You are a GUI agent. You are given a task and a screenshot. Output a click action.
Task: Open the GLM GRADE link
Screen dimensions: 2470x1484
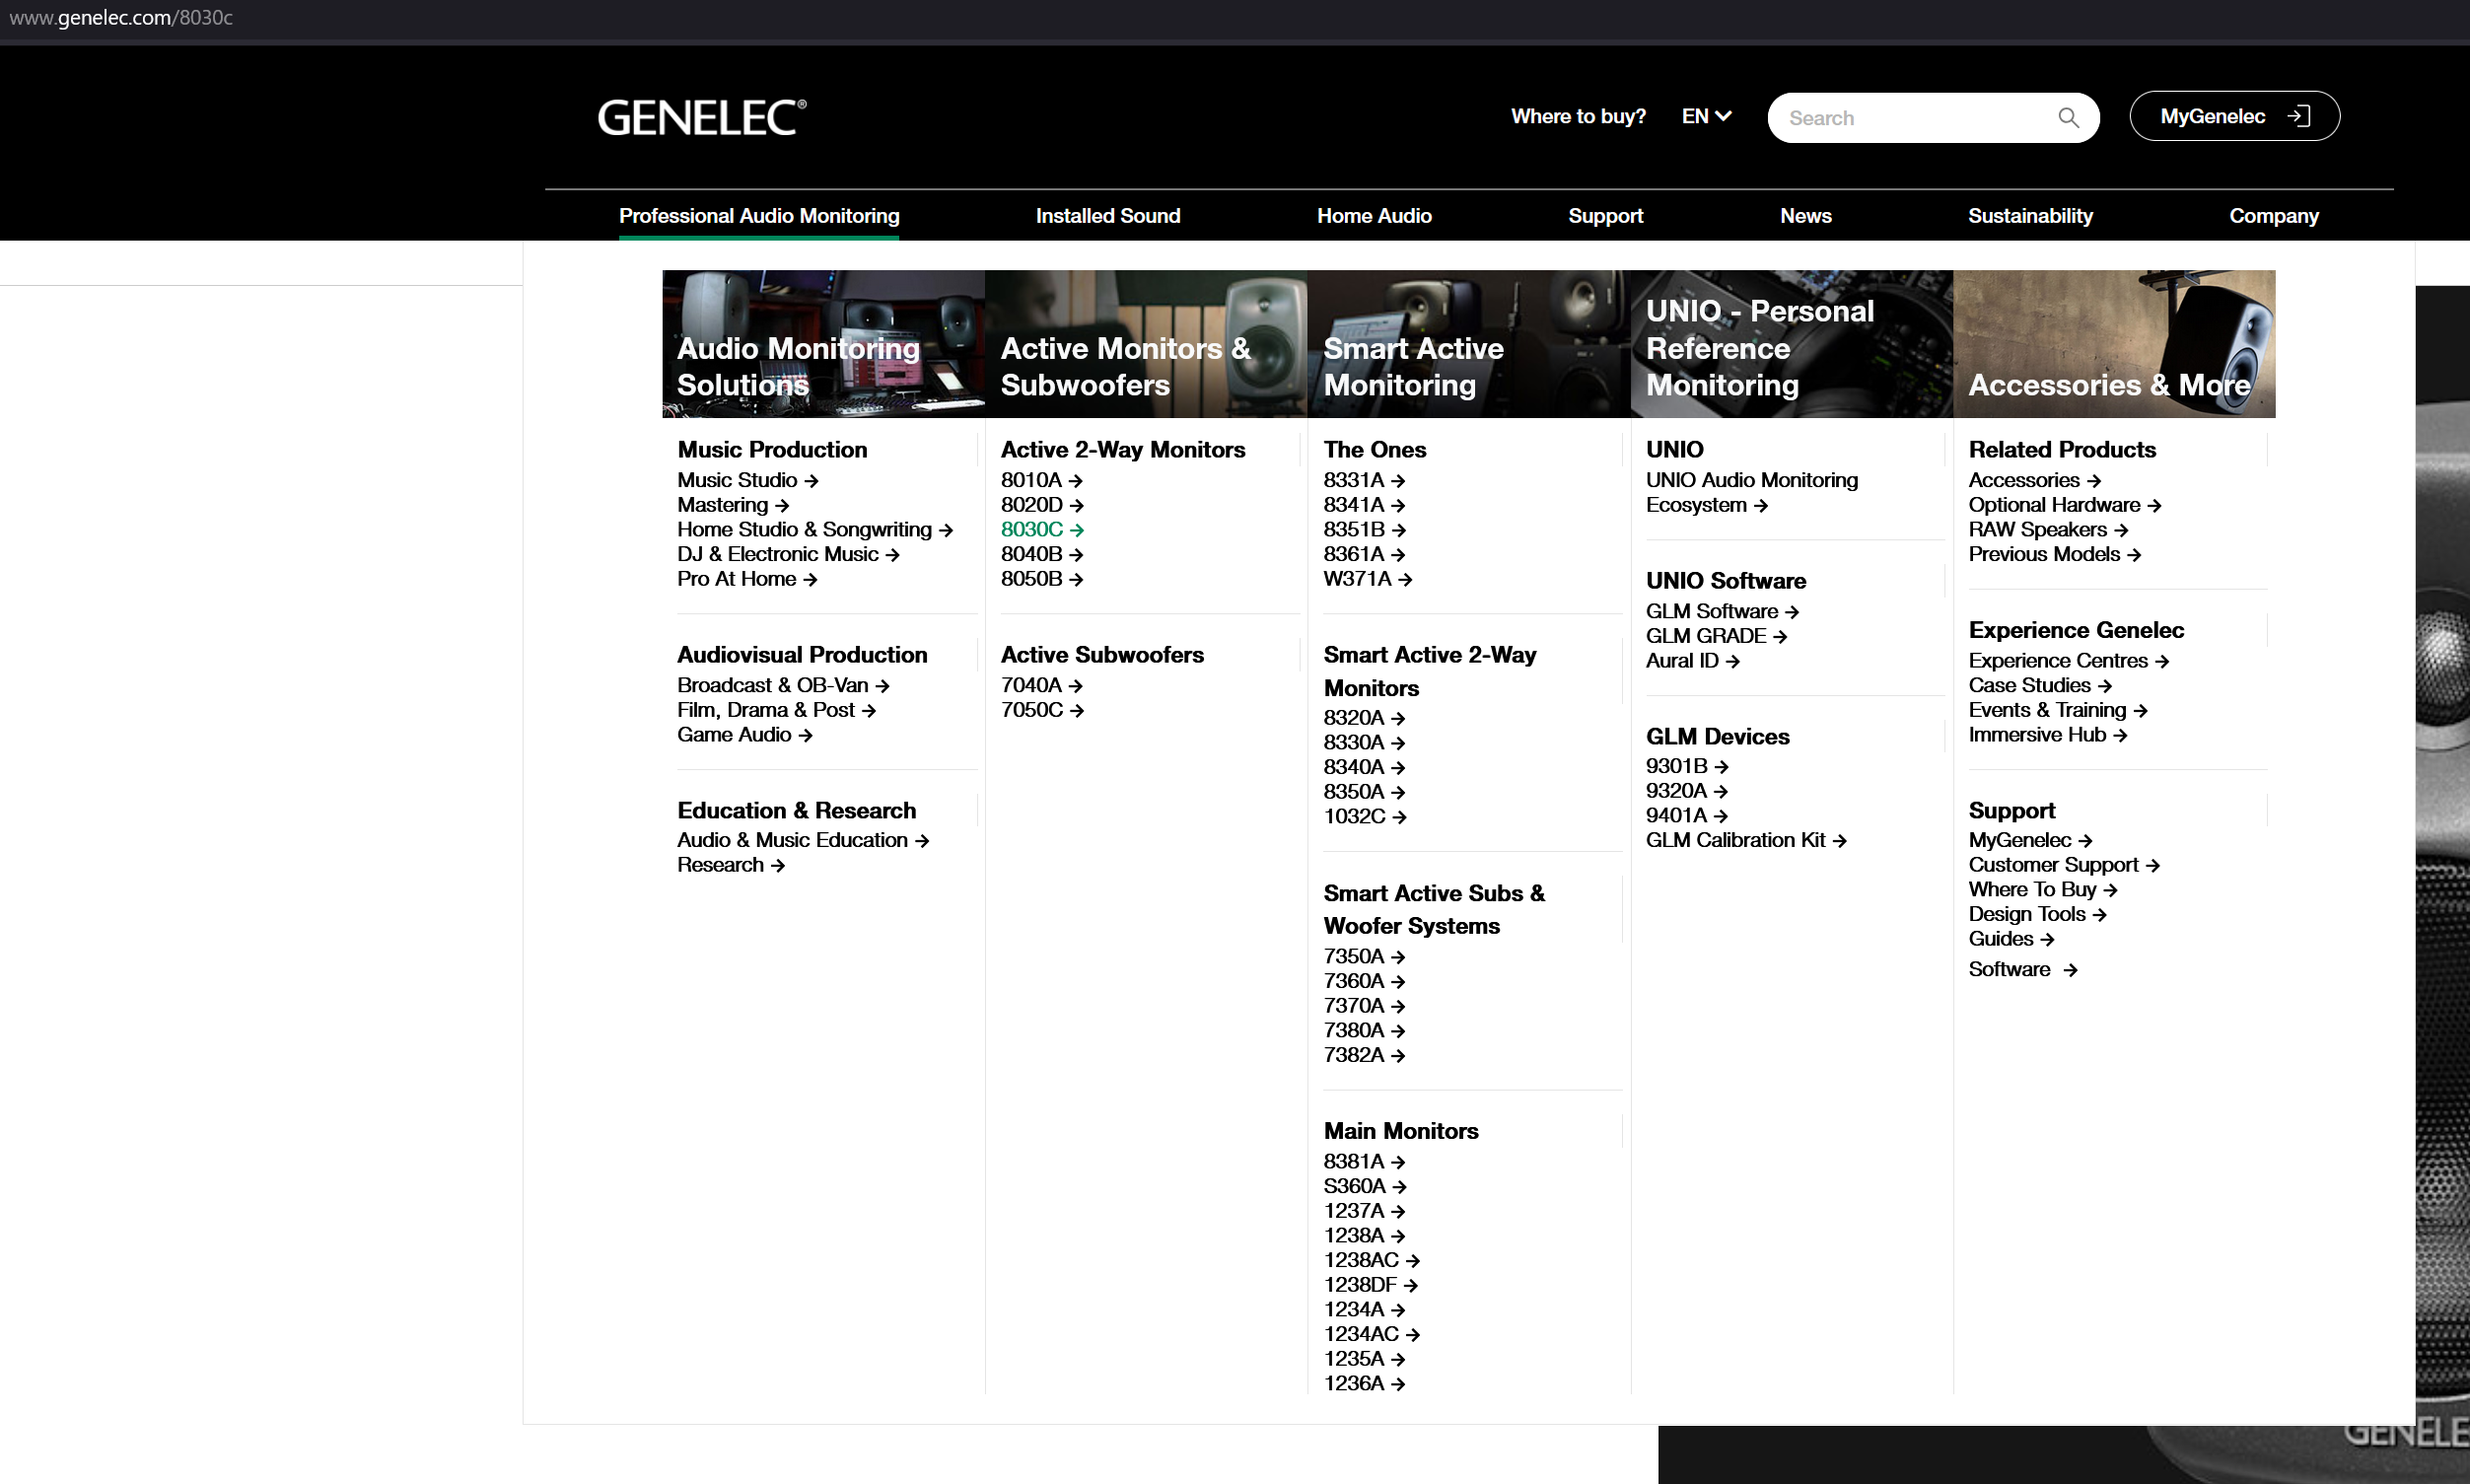click(1716, 636)
